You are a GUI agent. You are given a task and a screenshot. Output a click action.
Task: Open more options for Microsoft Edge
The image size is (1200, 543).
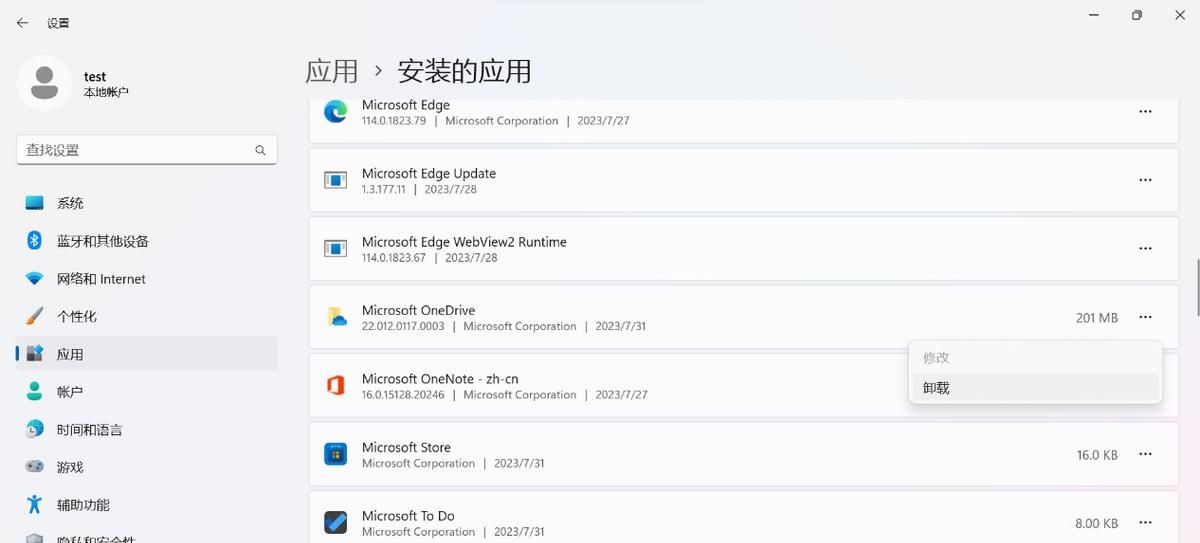click(x=1145, y=112)
